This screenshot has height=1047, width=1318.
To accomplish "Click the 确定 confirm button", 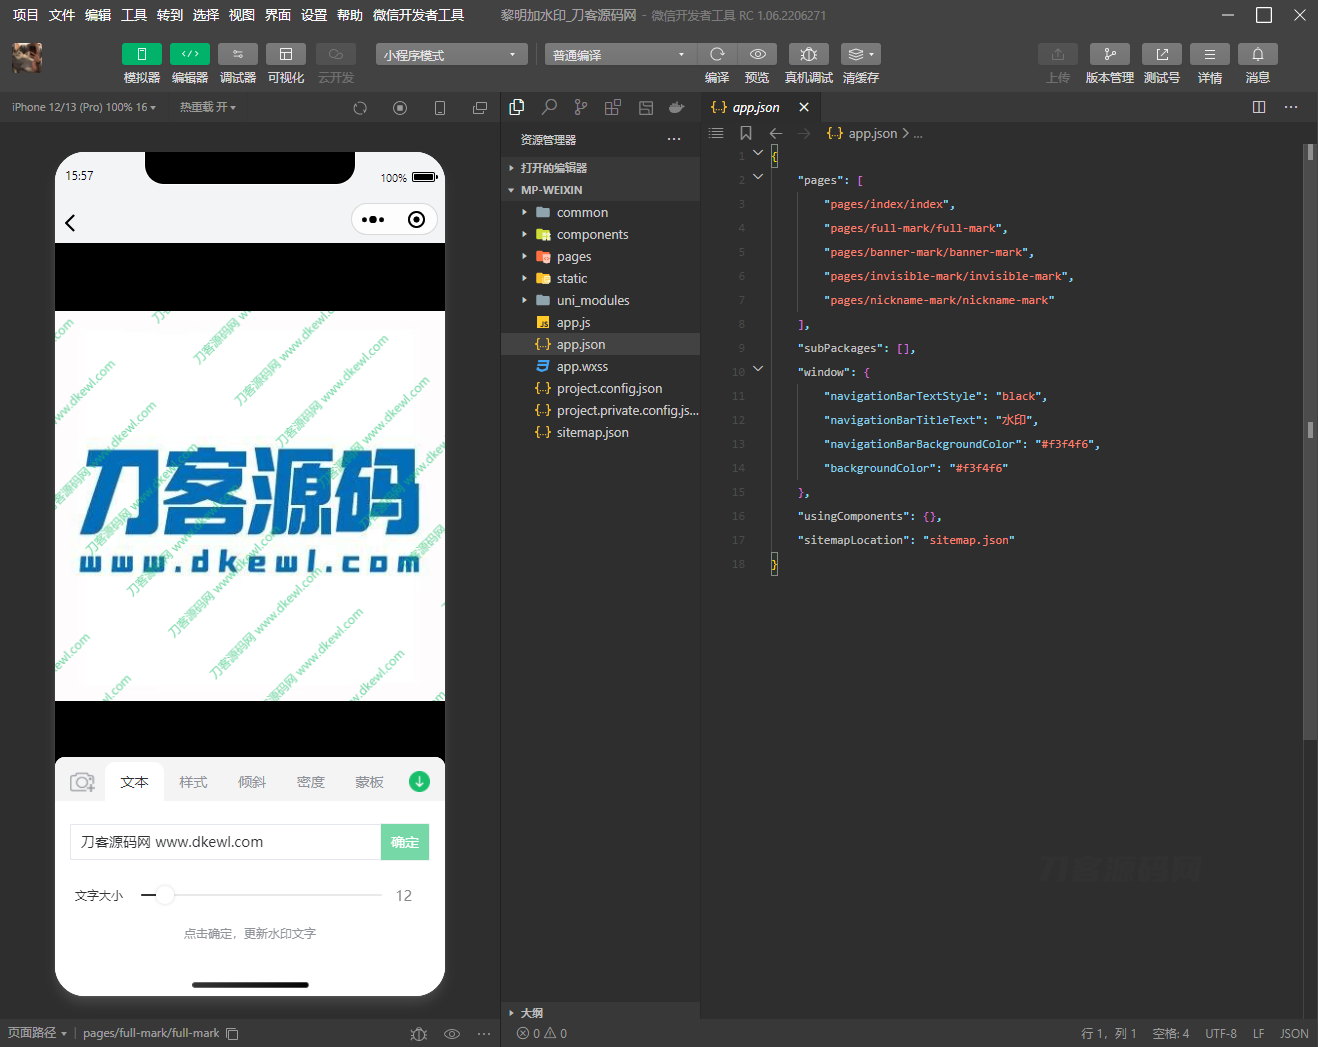I will (x=404, y=841).
